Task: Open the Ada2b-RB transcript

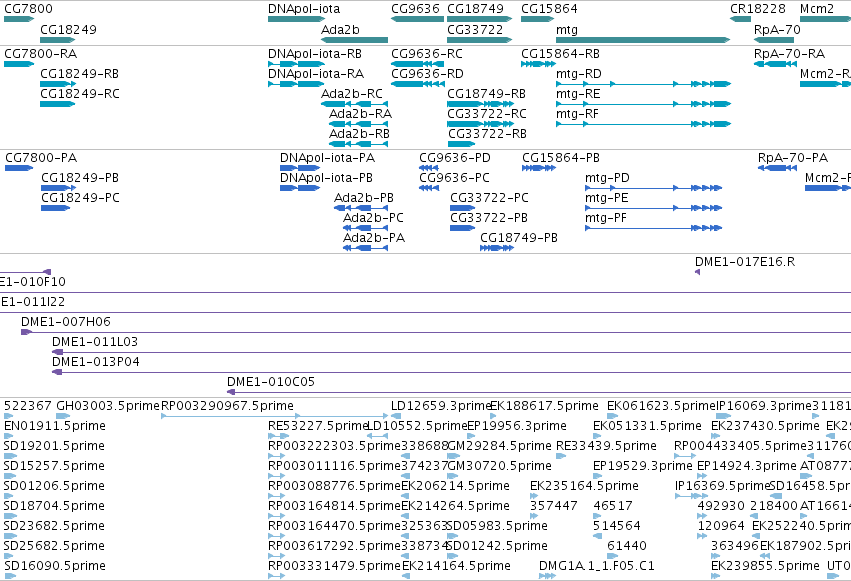Action: click(358, 144)
